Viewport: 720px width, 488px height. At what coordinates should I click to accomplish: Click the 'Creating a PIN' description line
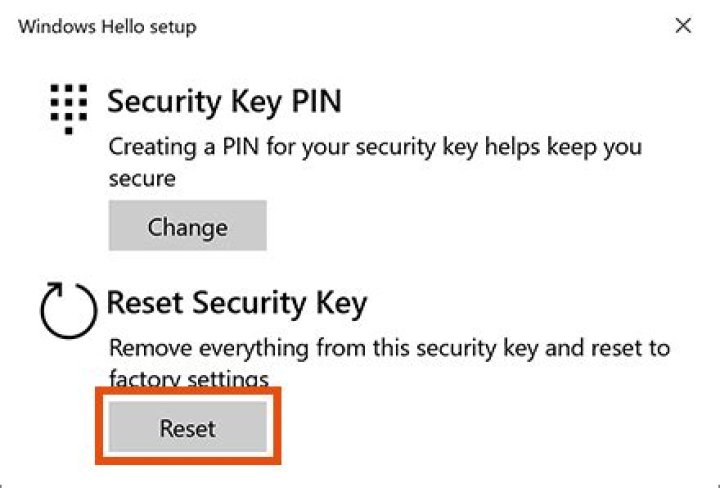375,147
